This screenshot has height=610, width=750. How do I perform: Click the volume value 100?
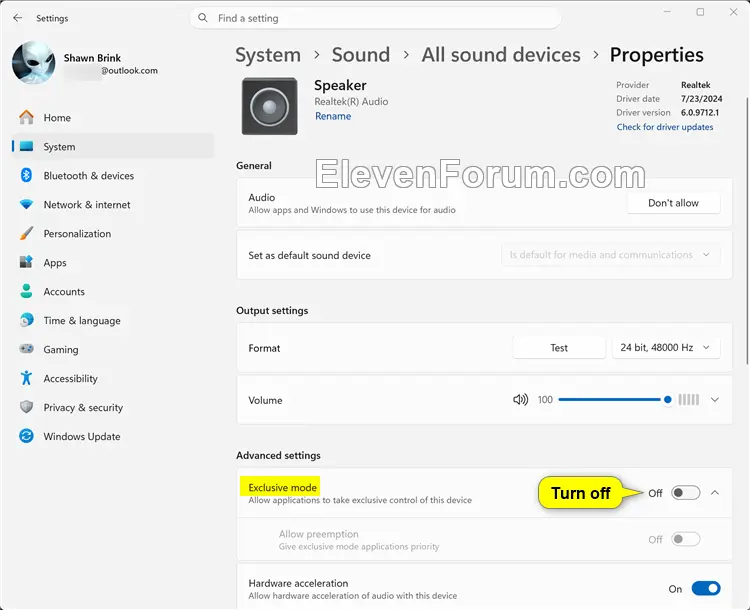click(545, 399)
